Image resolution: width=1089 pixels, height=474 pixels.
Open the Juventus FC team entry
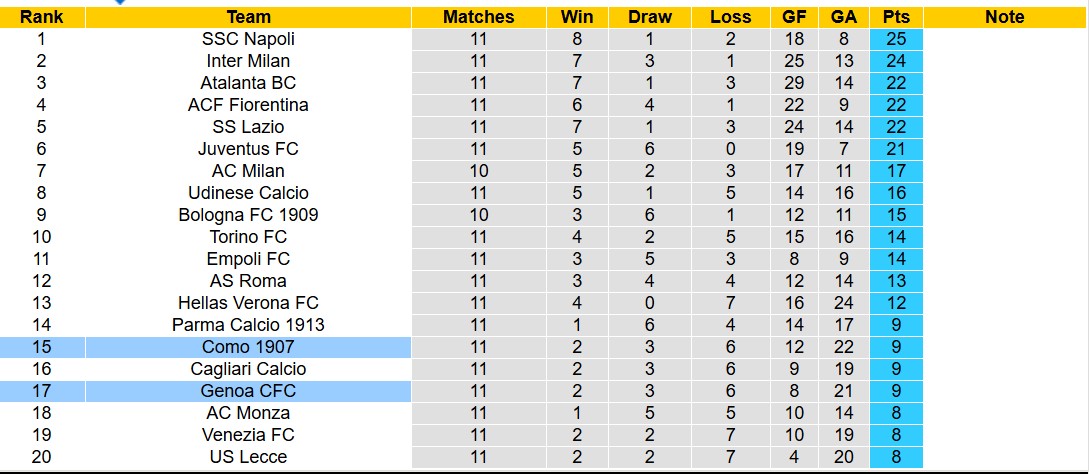click(x=248, y=149)
